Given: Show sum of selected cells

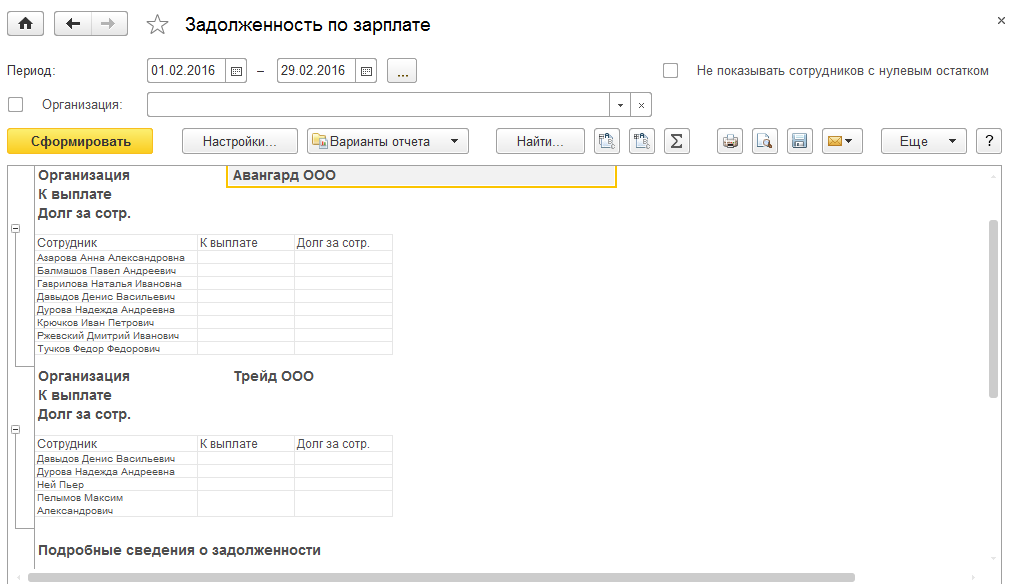Looking at the screenshot, I should click(676, 141).
